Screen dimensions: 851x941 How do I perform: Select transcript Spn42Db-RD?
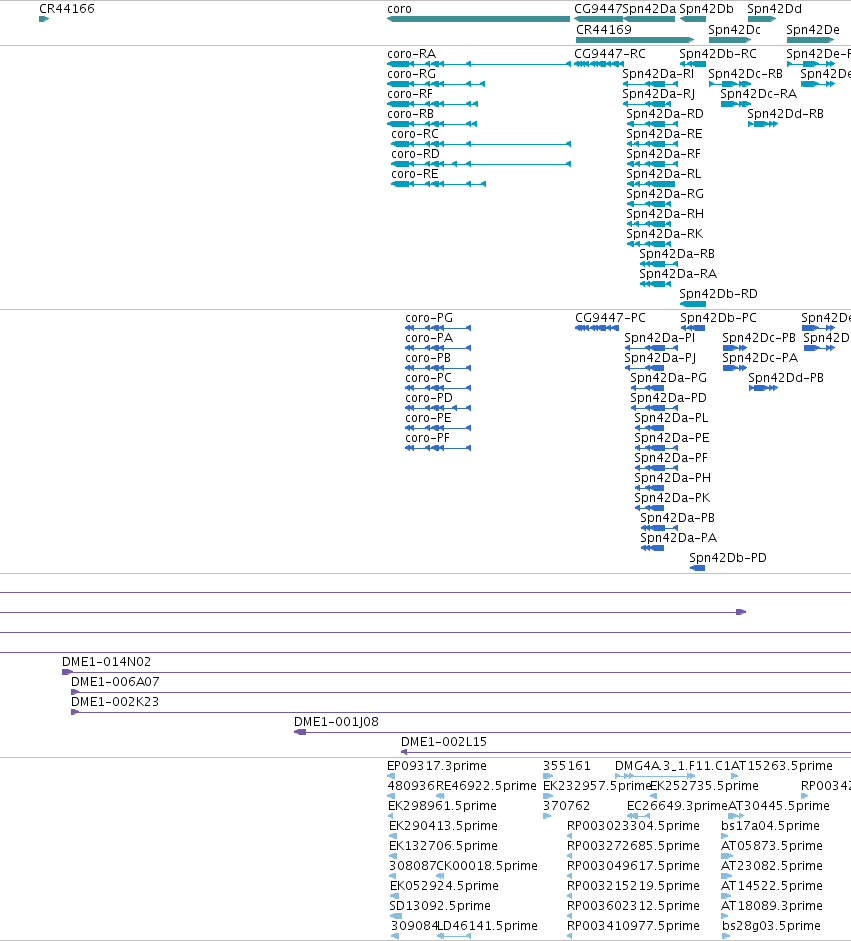click(x=718, y=294)
